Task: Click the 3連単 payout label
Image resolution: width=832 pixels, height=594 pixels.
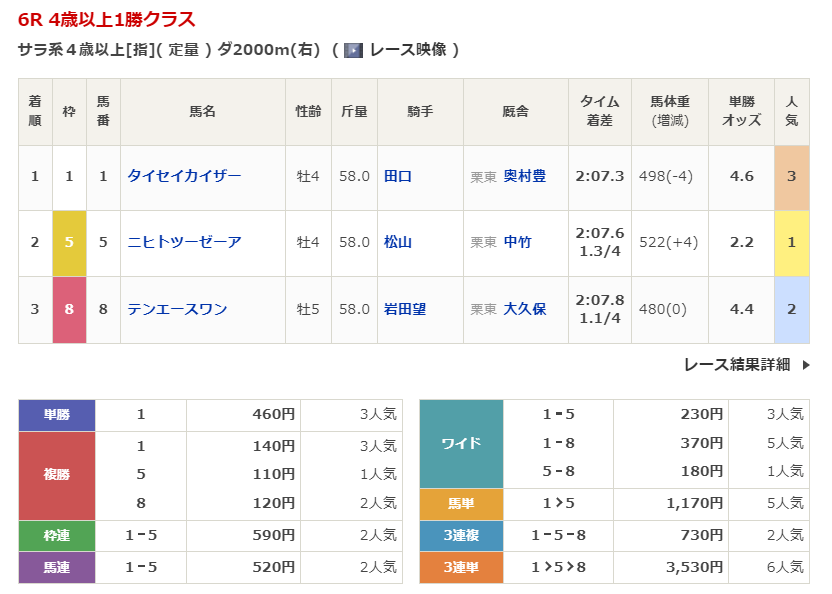Action: [461, 567]
